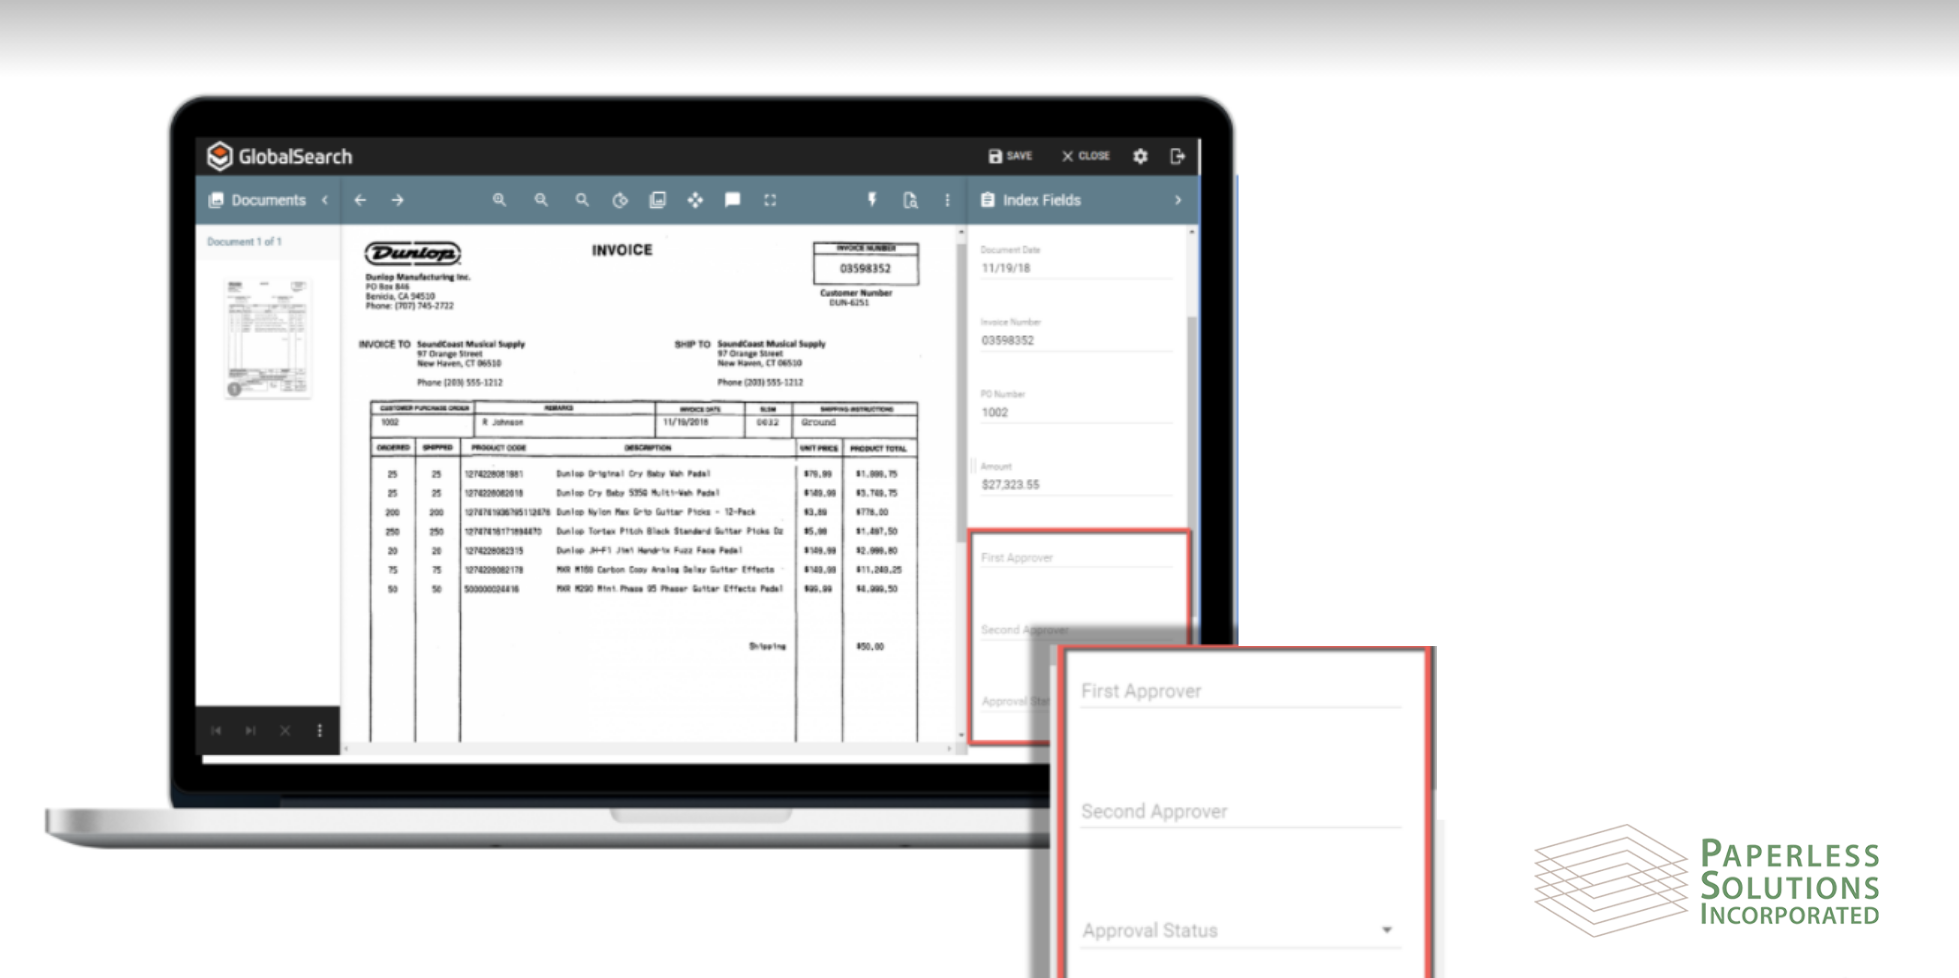Click the enlarged First Approver field
Screen dimensions: 1959x978
coord(1241,691)
